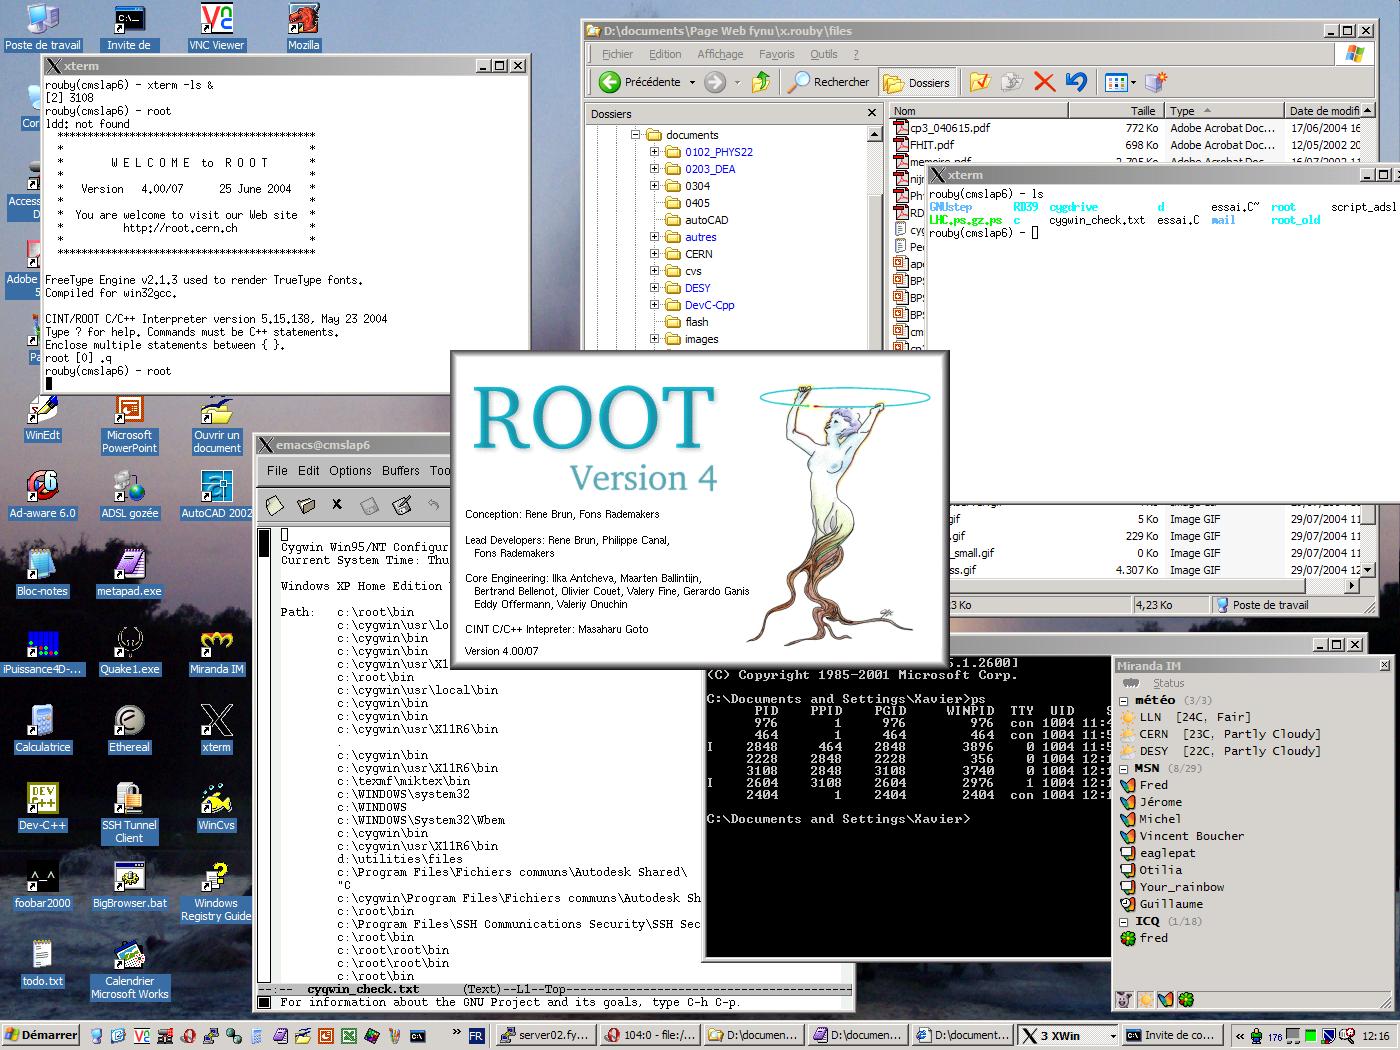The height and width of the screenshot is (1050, 1400).
Task: Toggle the weather protocol status icon in Miranda
Action: point(1144,999)
